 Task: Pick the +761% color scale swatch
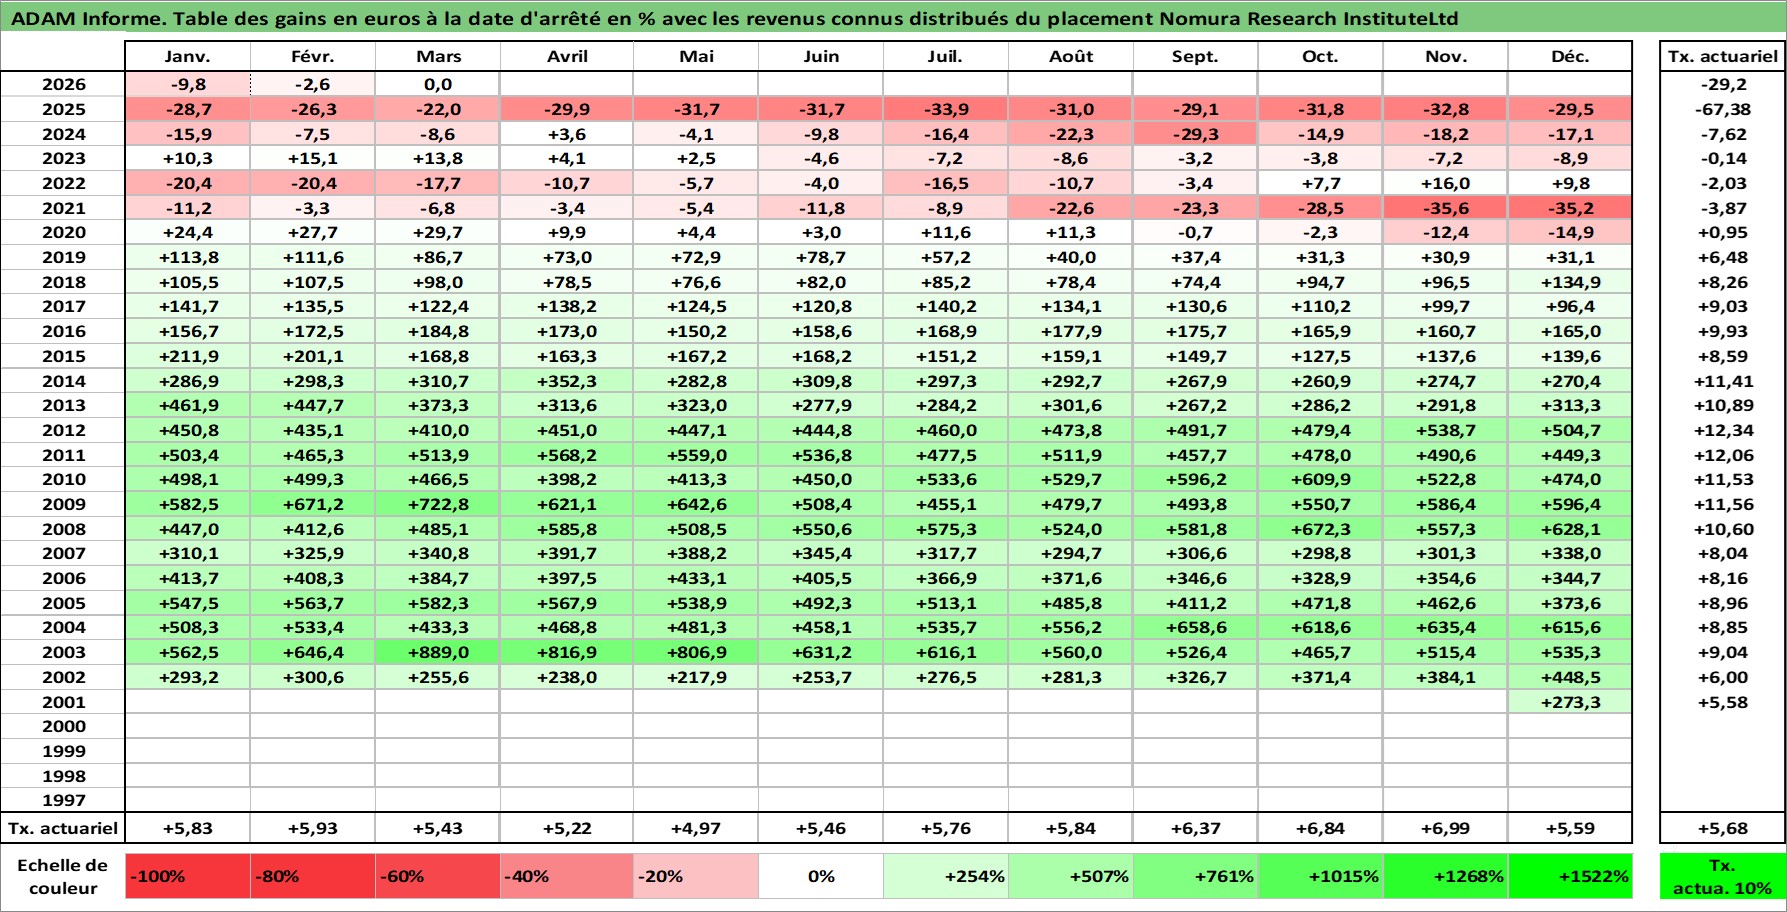(1196, 876)
